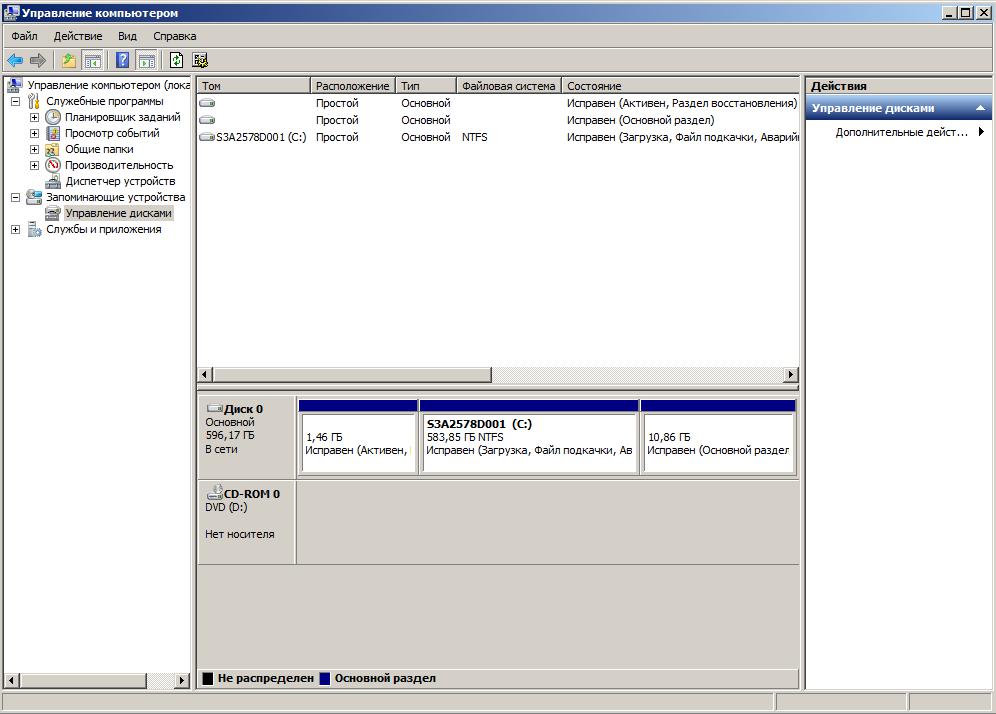The height and width of the screenshot is (714, 996).
Task: Click the Управление дисками tree icon
Action: [x=53, y=213]
